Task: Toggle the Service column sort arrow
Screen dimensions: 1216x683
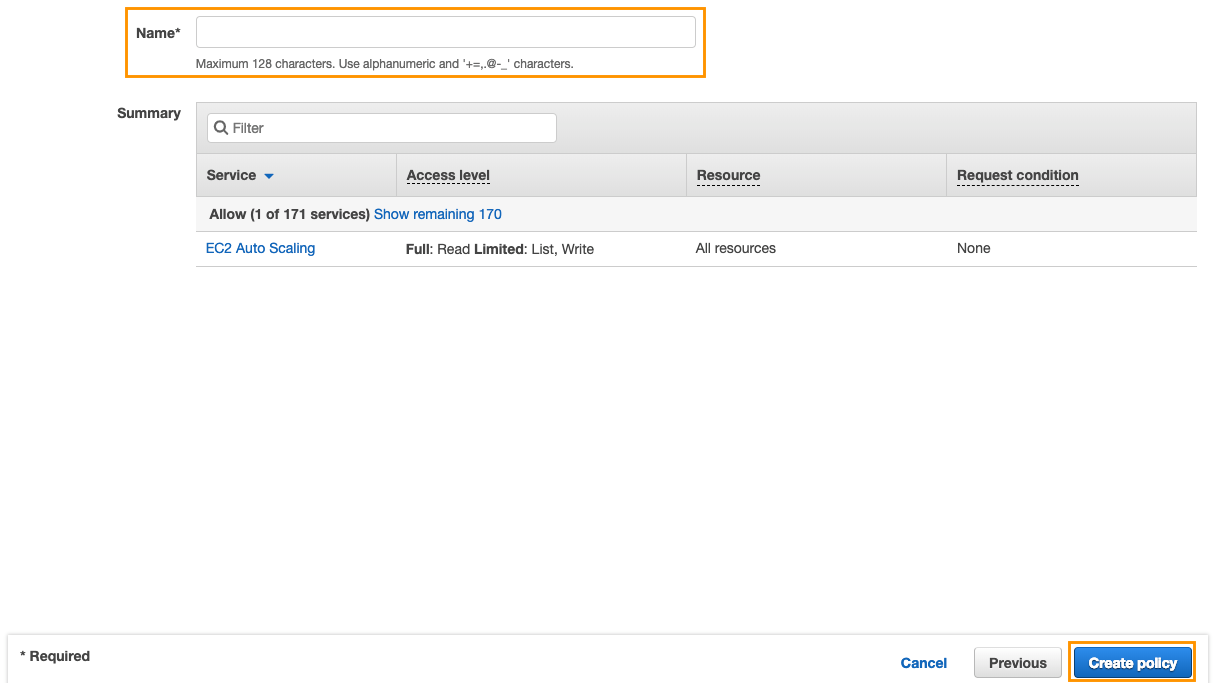Action: coord(268,176)
